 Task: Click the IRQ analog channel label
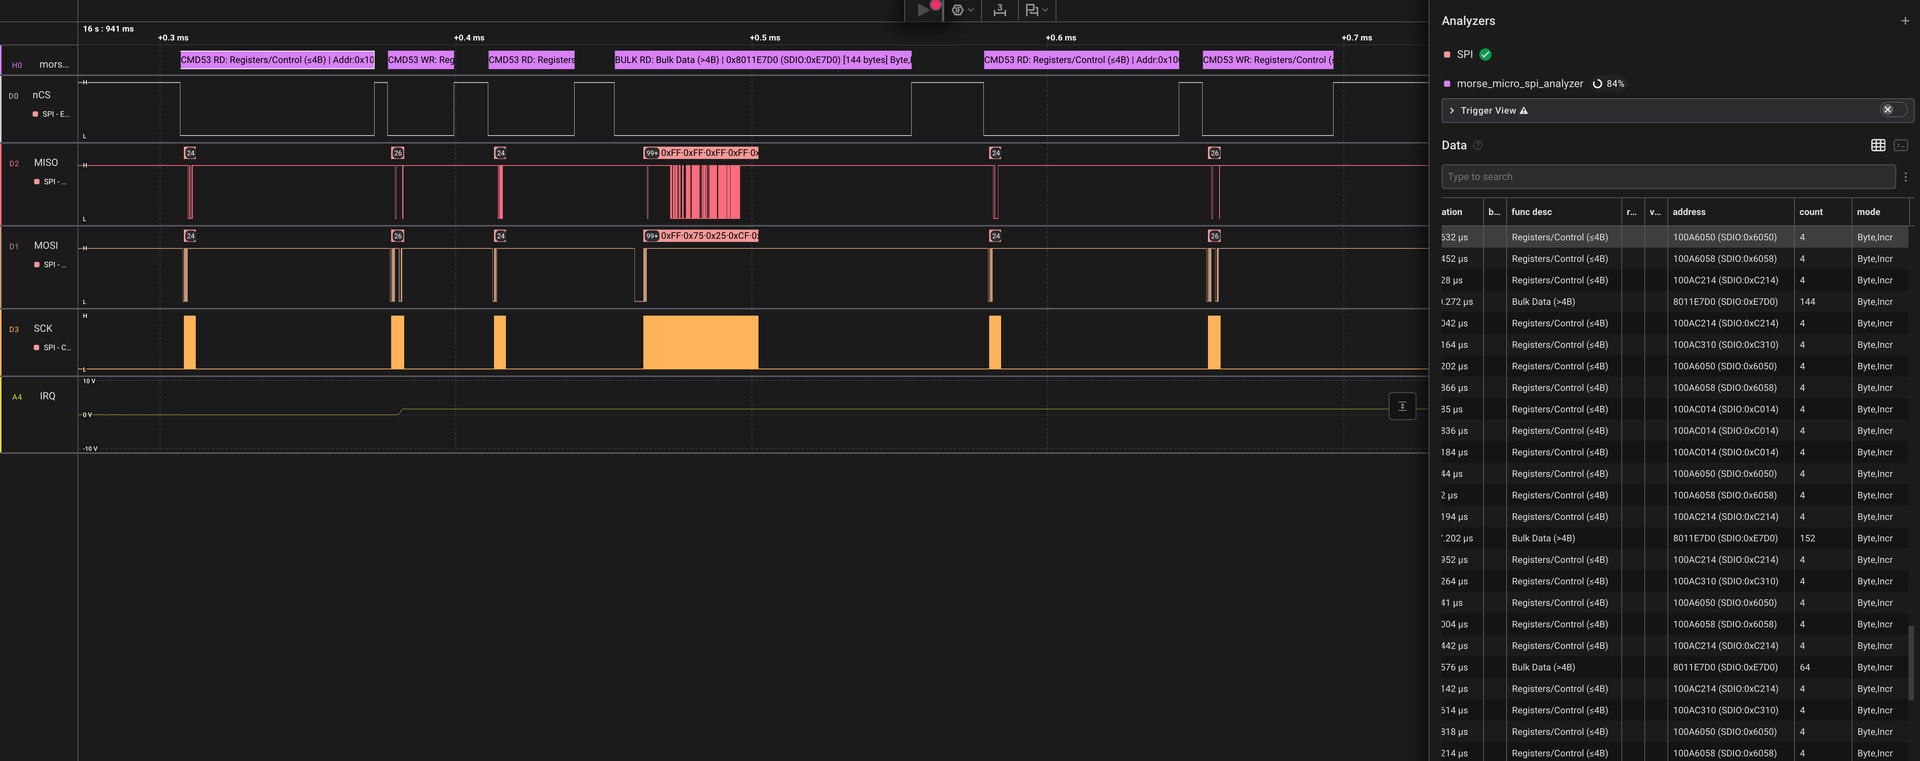(x=47, y=396)
